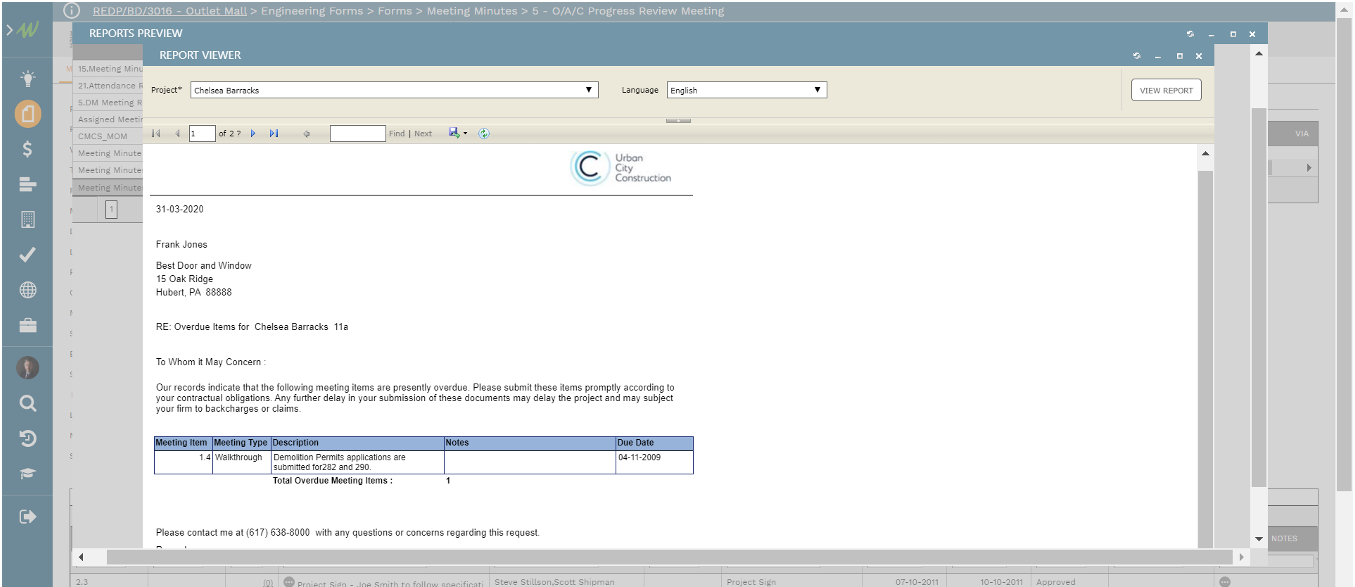Refresh the Report Viewer window via header icon
The width and height of the screenshot is (1355, 587).
tap(1135, 56)
